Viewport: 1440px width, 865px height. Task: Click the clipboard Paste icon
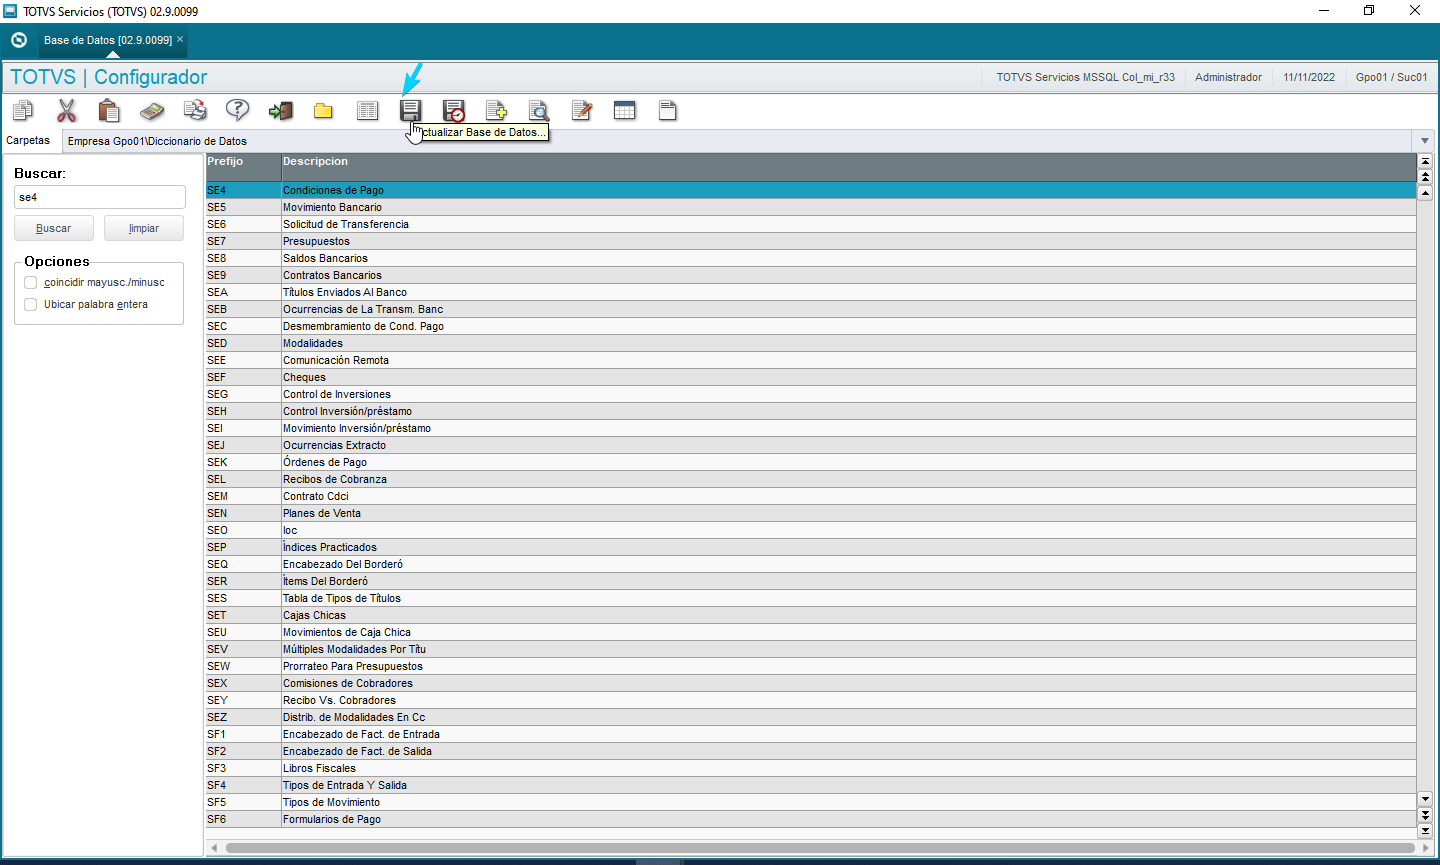(x=109, y=110)
